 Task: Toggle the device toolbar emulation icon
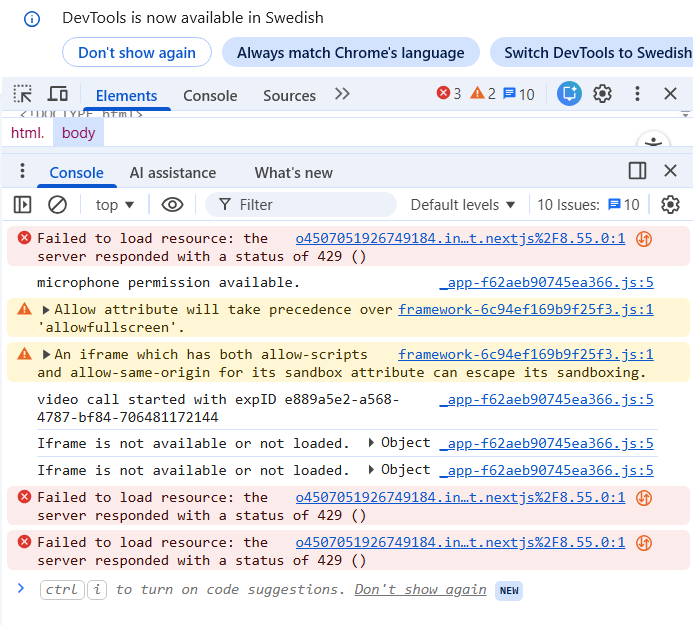point(58,94)
